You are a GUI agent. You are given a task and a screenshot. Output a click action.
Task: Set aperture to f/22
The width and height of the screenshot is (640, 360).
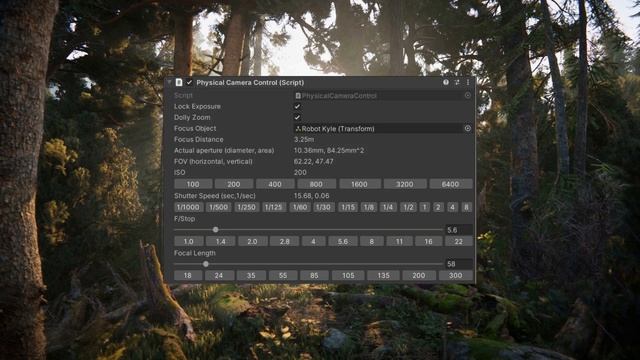coord(459,242)
